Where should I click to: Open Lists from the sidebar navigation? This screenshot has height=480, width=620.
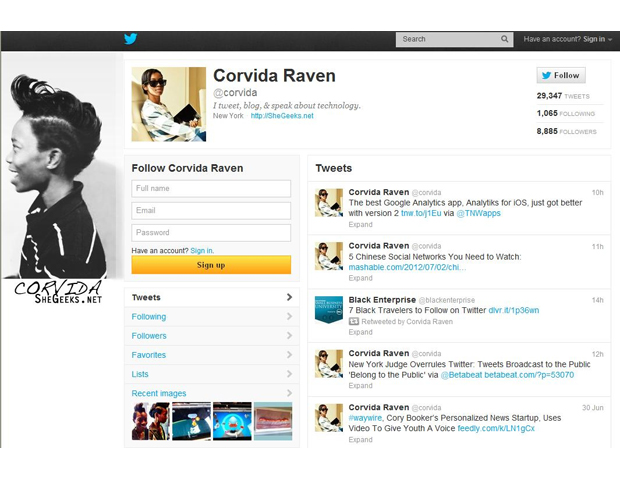(140, 374)
